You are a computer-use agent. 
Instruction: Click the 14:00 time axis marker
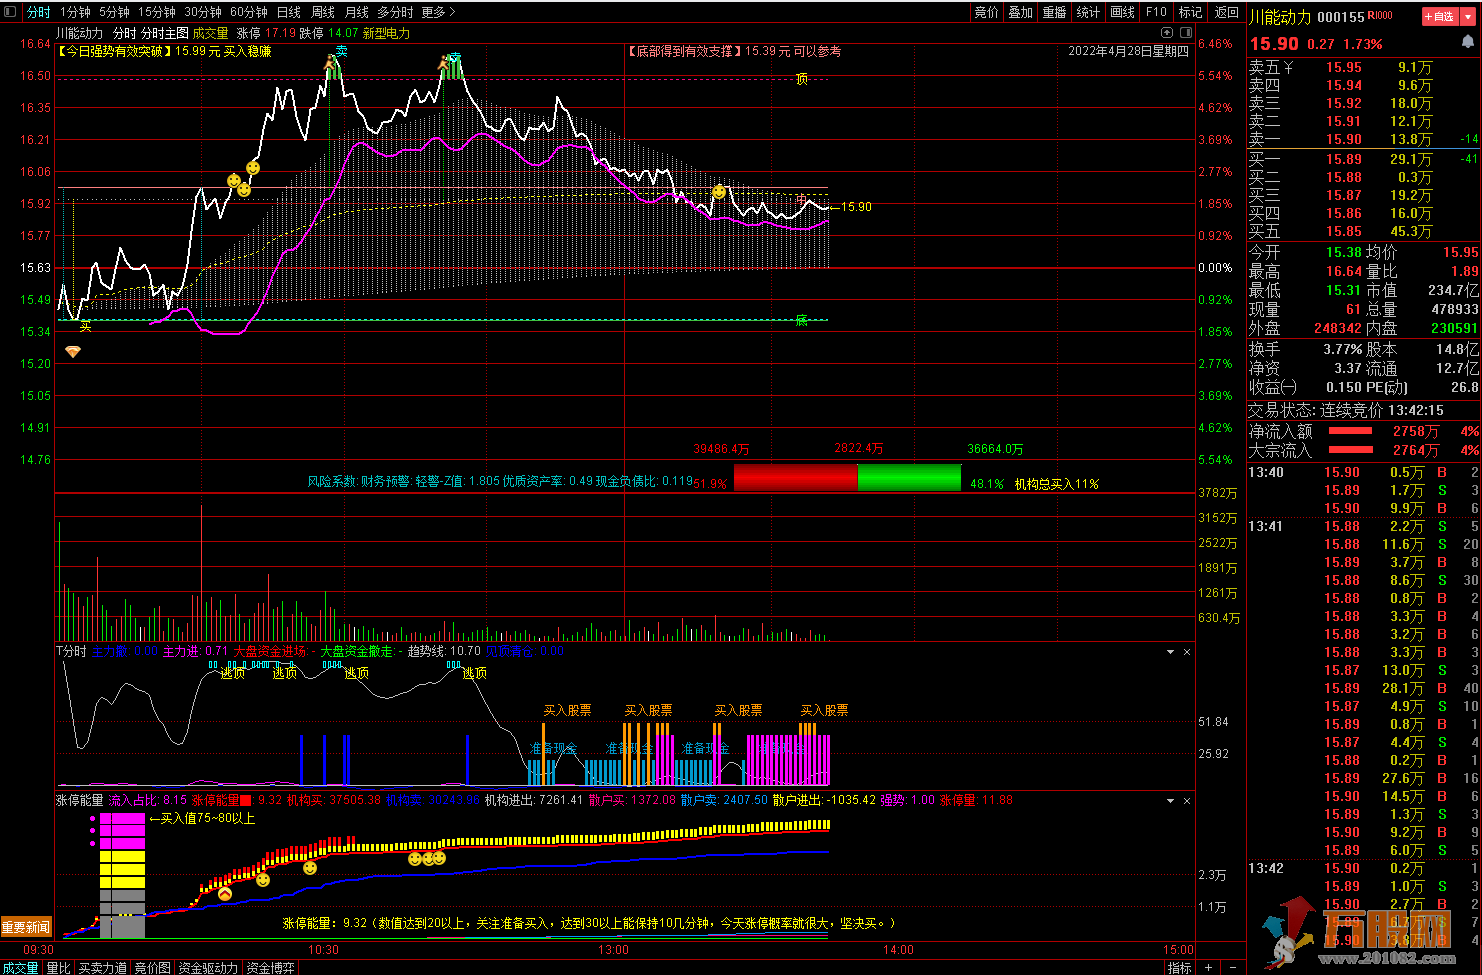click(x=898, y=950)
